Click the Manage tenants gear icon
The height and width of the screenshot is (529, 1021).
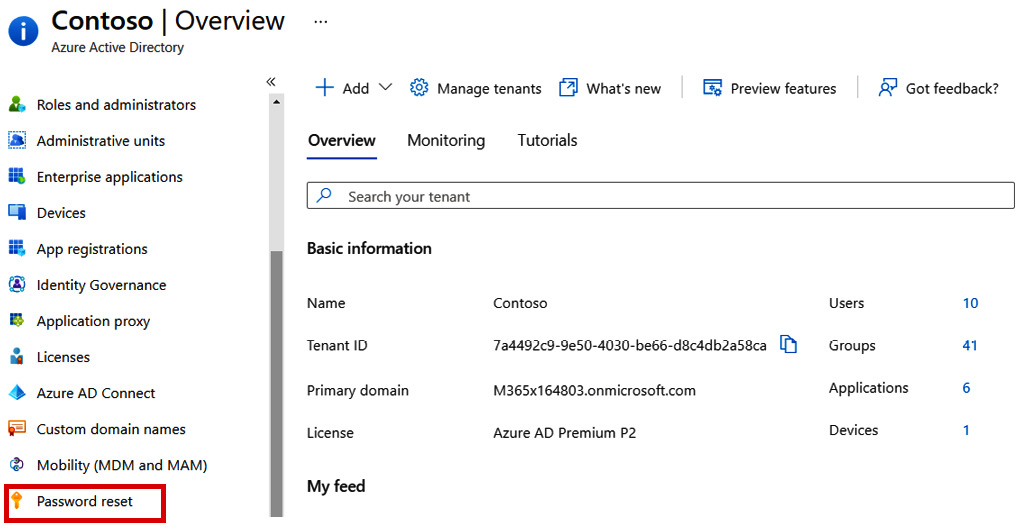click(x=419, y=87)
